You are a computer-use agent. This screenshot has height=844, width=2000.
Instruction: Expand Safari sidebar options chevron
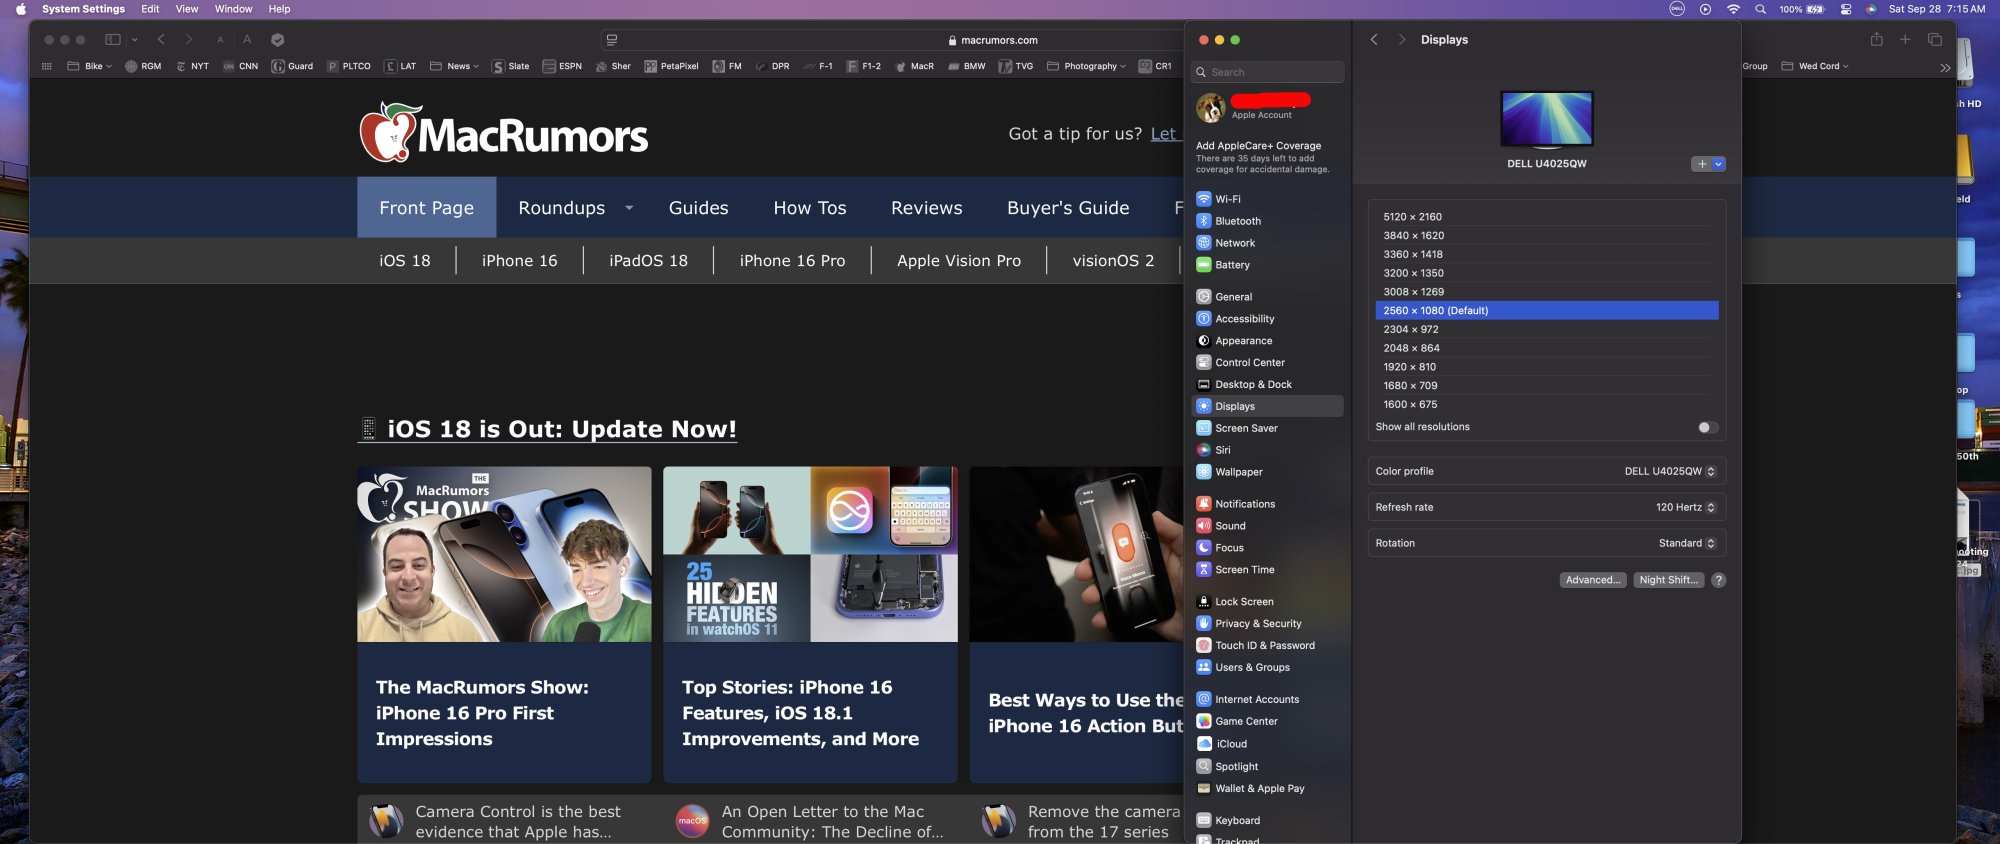(x=134, y=40)
